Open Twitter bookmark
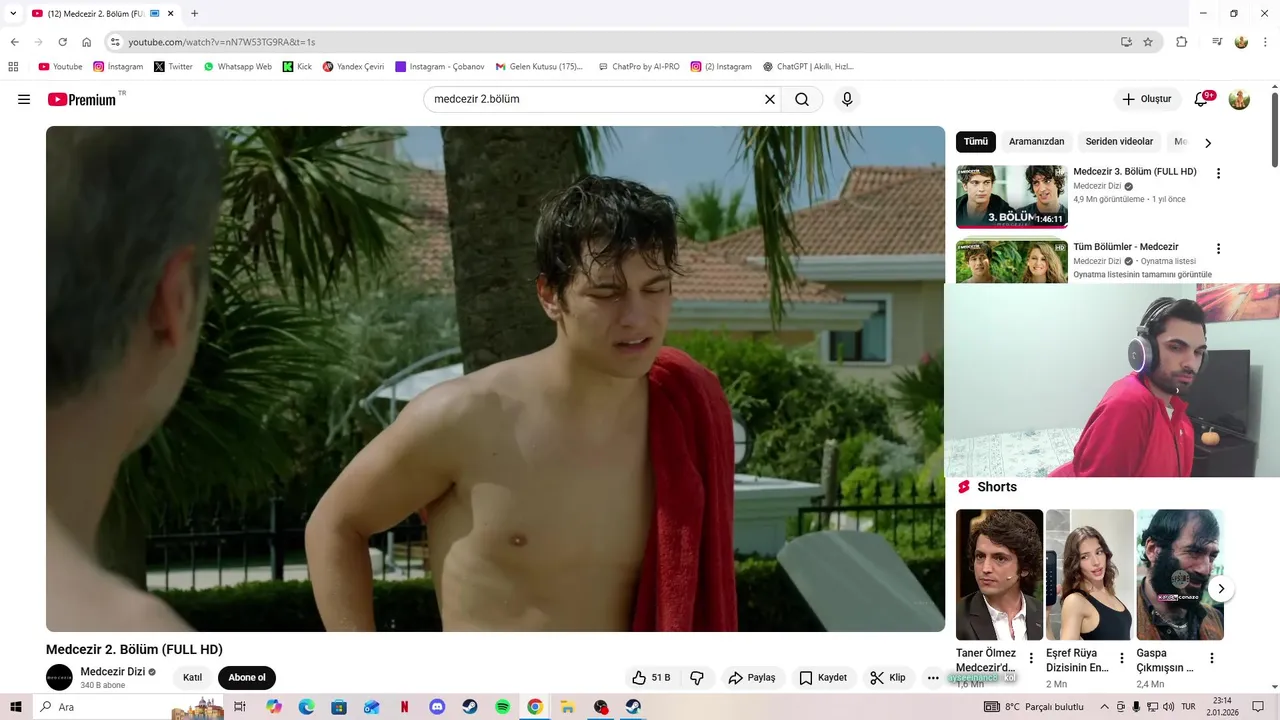 click(173, 67)
